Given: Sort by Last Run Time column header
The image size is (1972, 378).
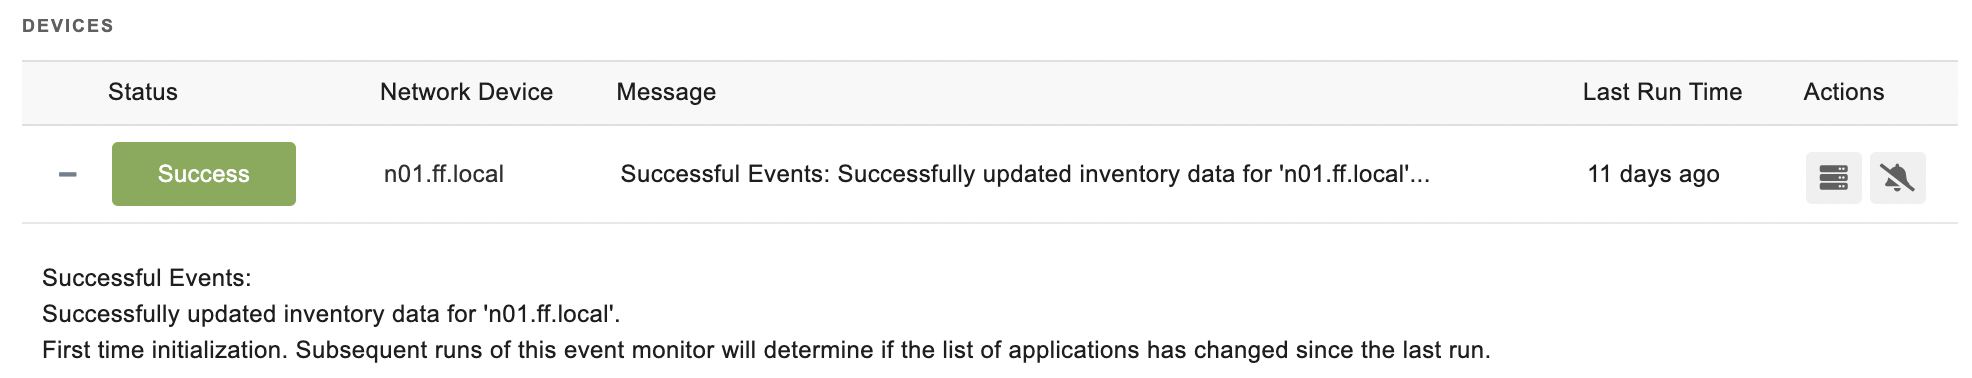Looking at the screenshot, I should click(x=1662, y=92).
